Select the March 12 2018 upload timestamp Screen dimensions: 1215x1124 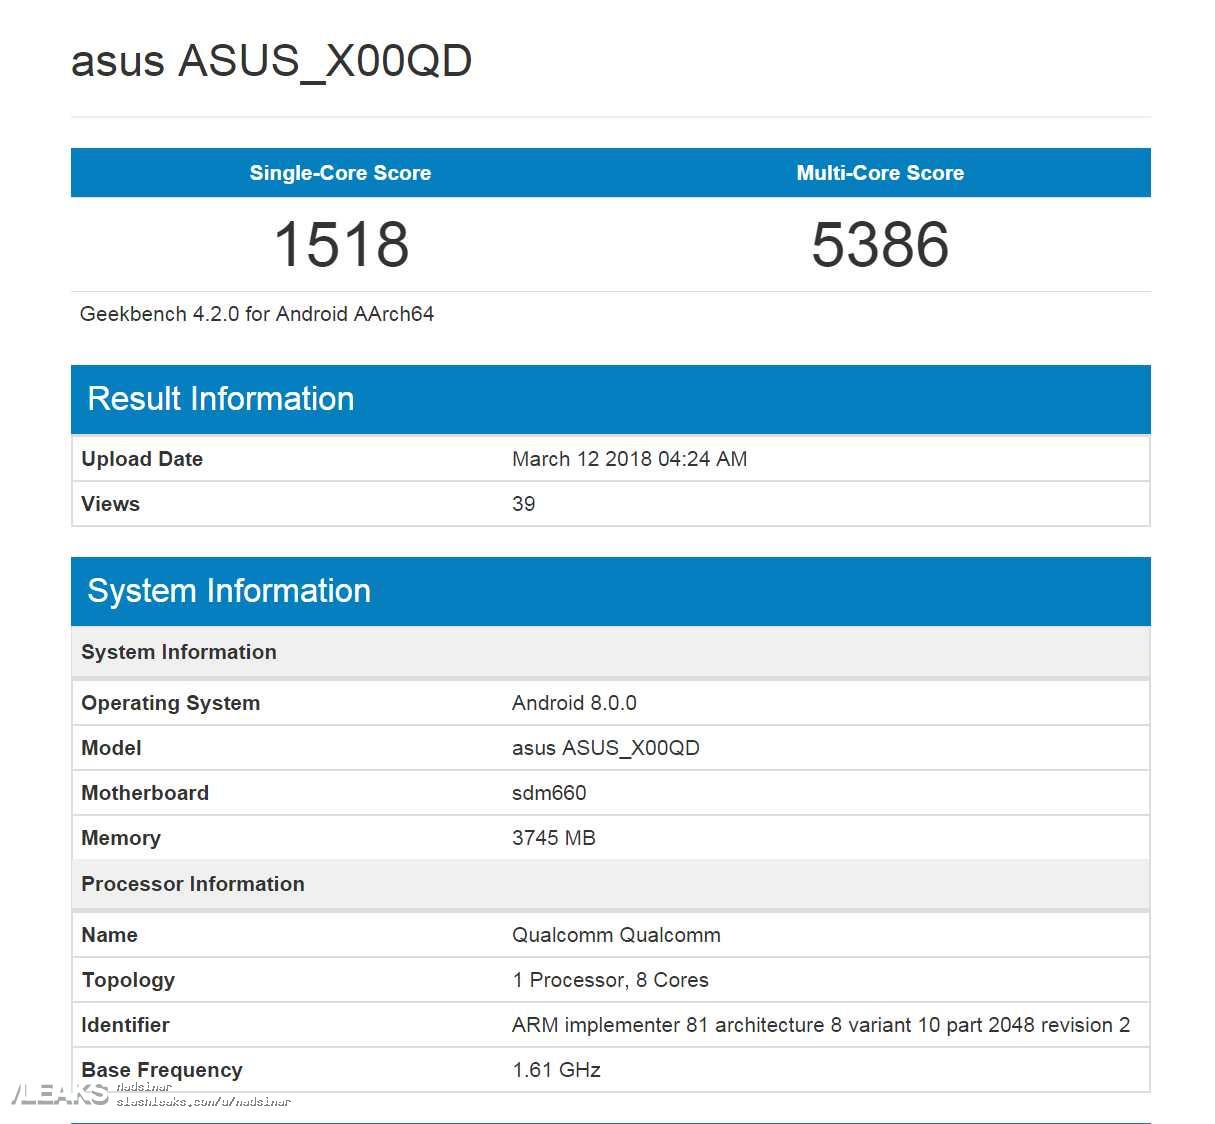click(x=629, y=458)
